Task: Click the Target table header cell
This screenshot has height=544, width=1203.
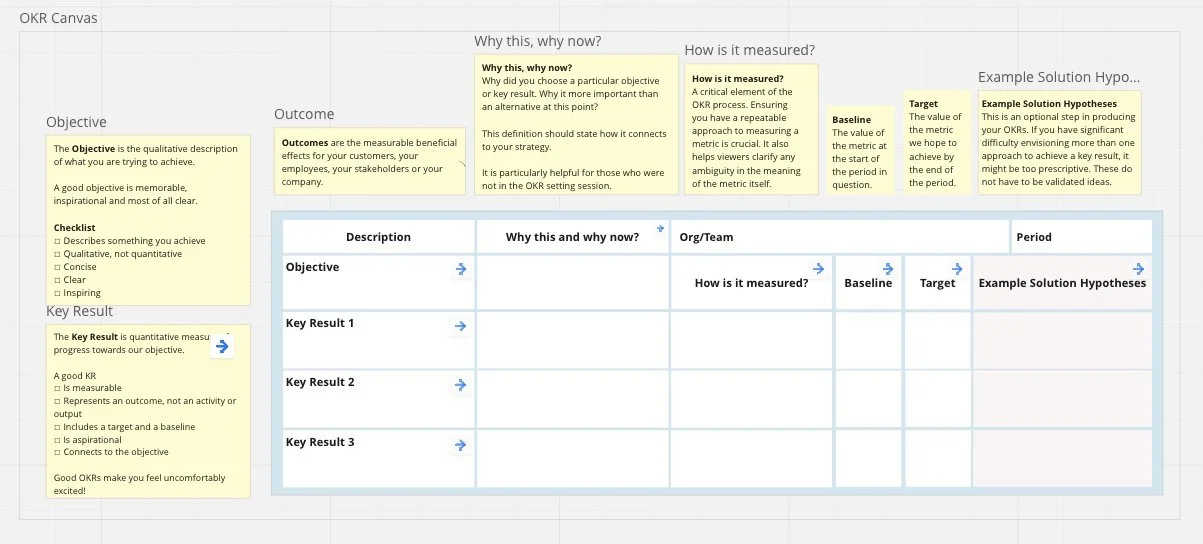Action: tap(938, 283)
